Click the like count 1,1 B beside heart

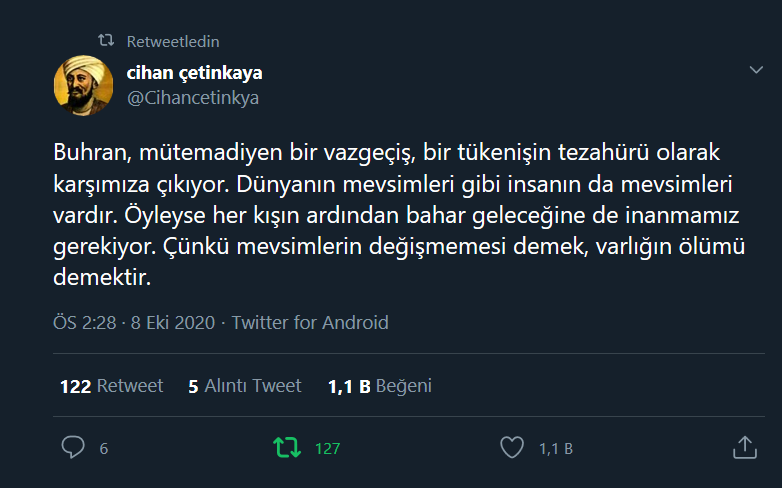[556, 449]
